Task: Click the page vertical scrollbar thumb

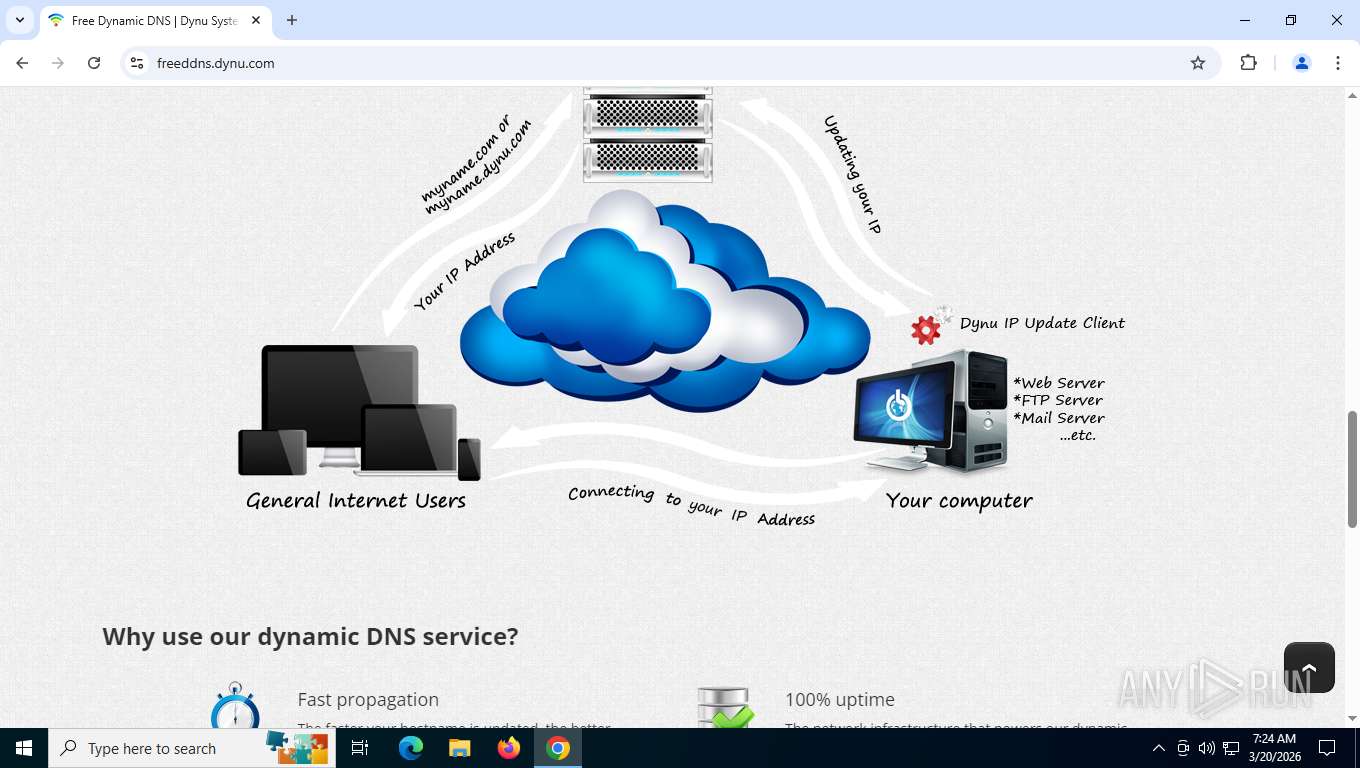Action: (x=1353, y=468)
